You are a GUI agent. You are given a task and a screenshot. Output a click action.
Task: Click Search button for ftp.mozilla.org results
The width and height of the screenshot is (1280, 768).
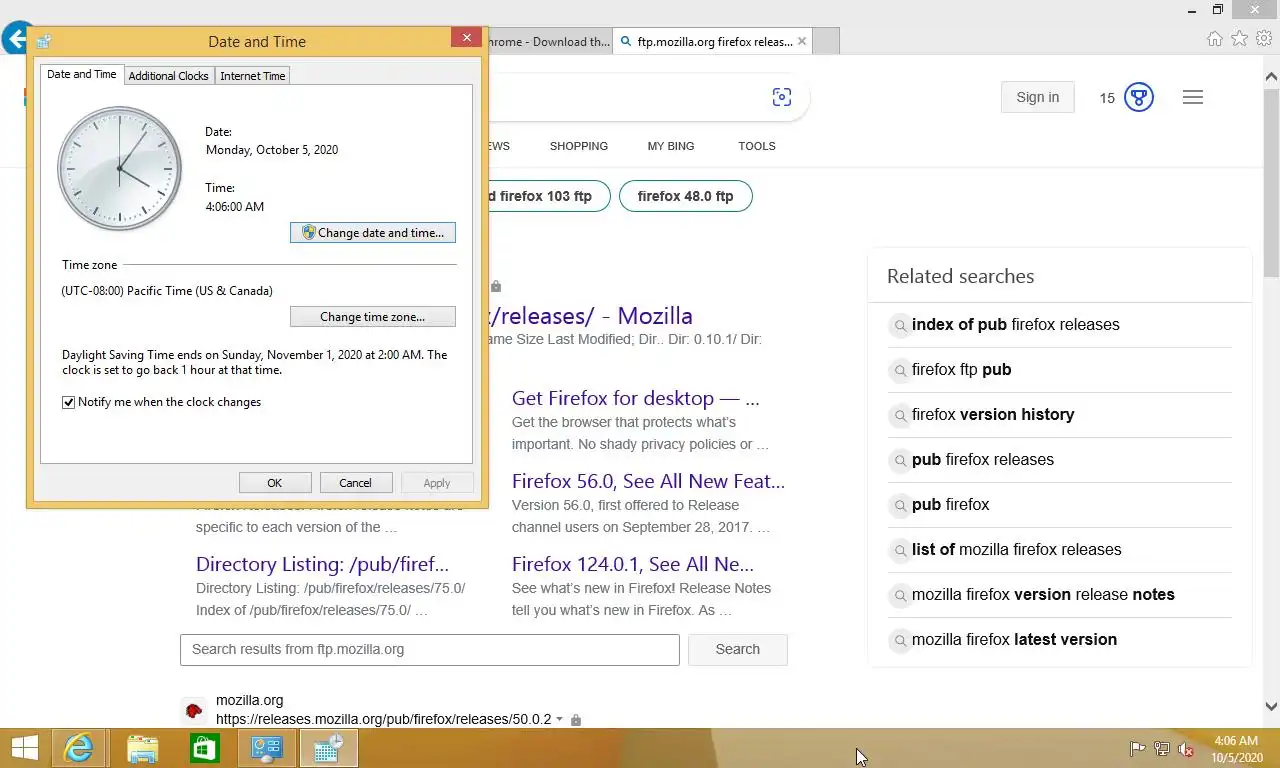tap(738, 649)
